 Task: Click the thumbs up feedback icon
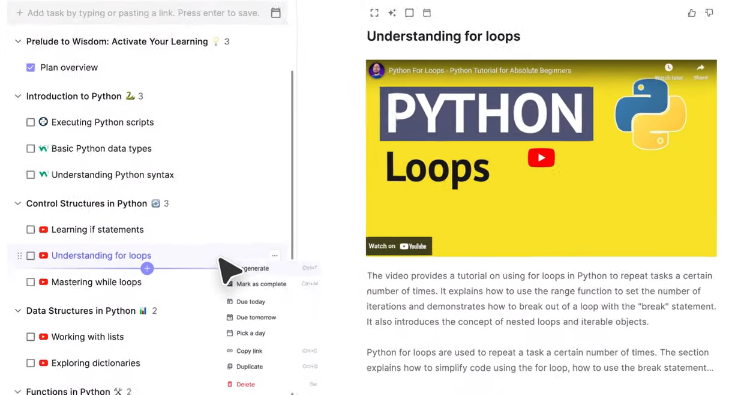coord(692,13)
